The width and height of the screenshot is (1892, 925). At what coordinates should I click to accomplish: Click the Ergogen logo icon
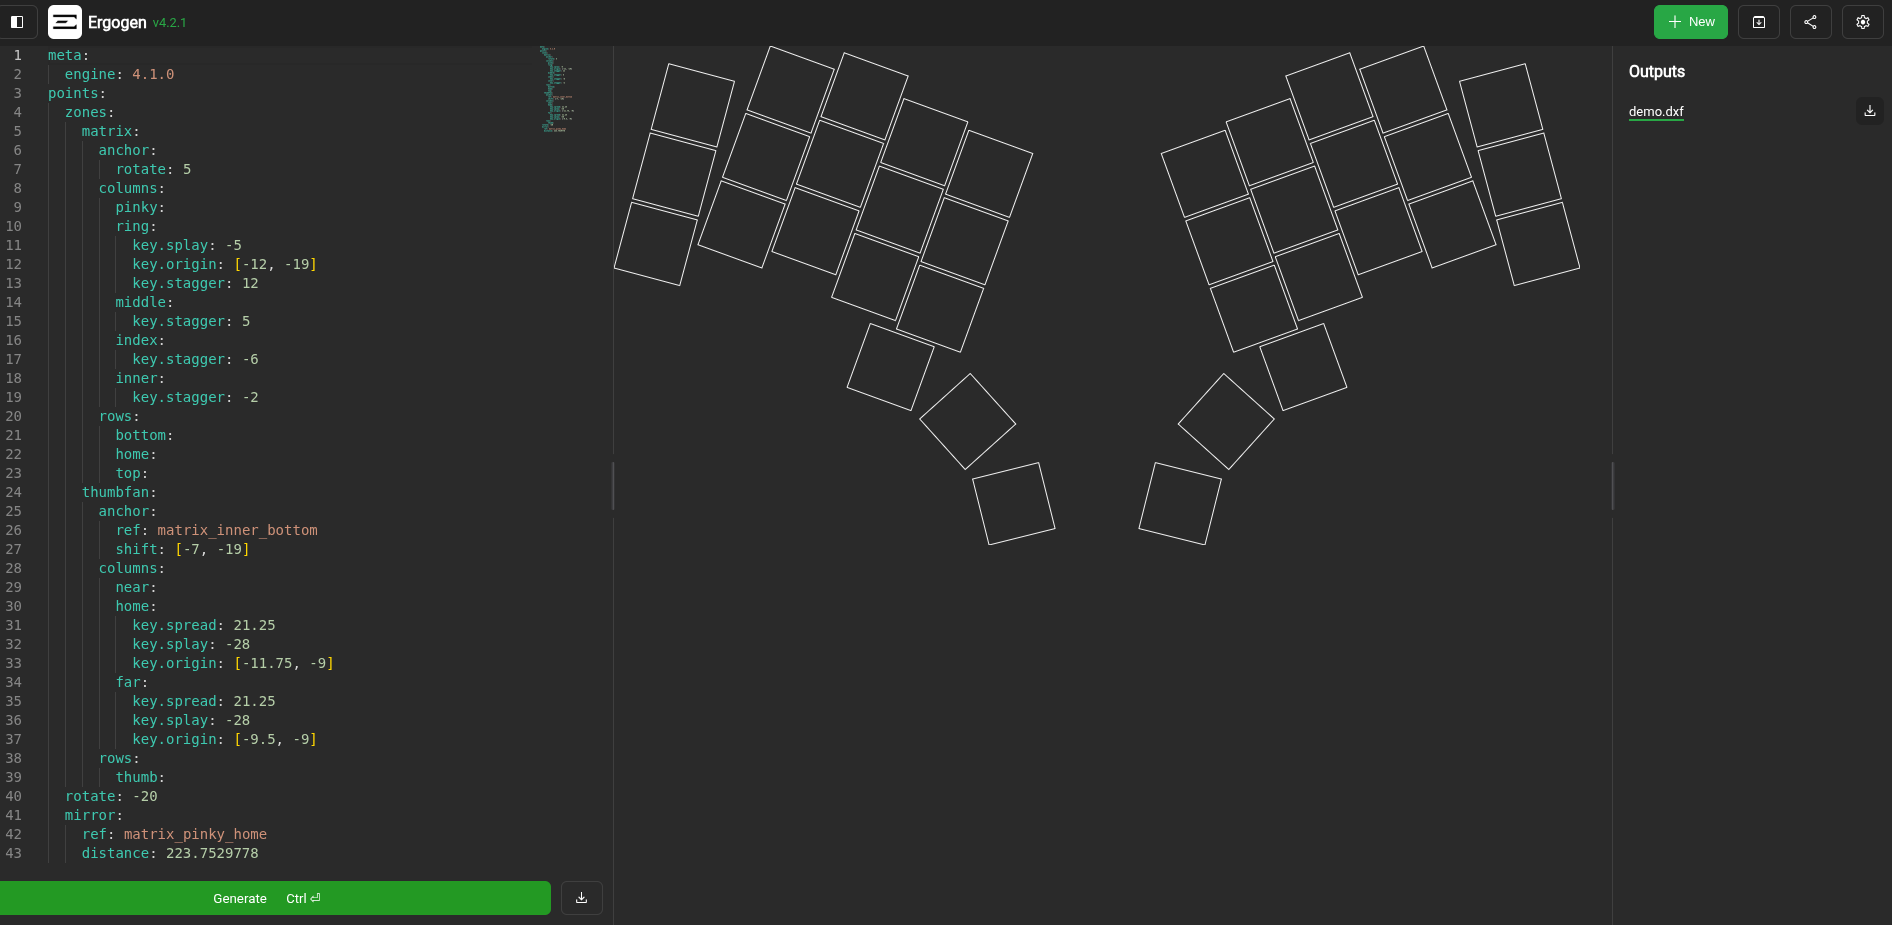tap(65, 22)
